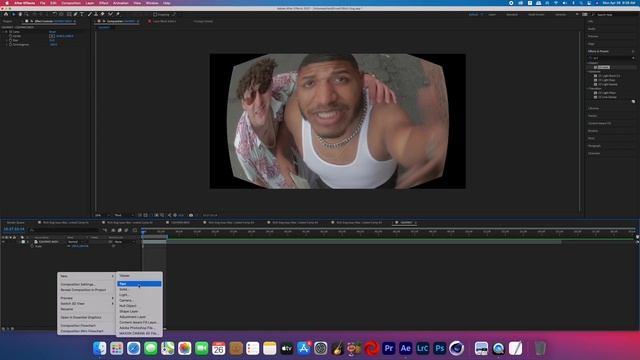Choose Null Object in the New submenu

pyautogui.click(x=139, y=306)
